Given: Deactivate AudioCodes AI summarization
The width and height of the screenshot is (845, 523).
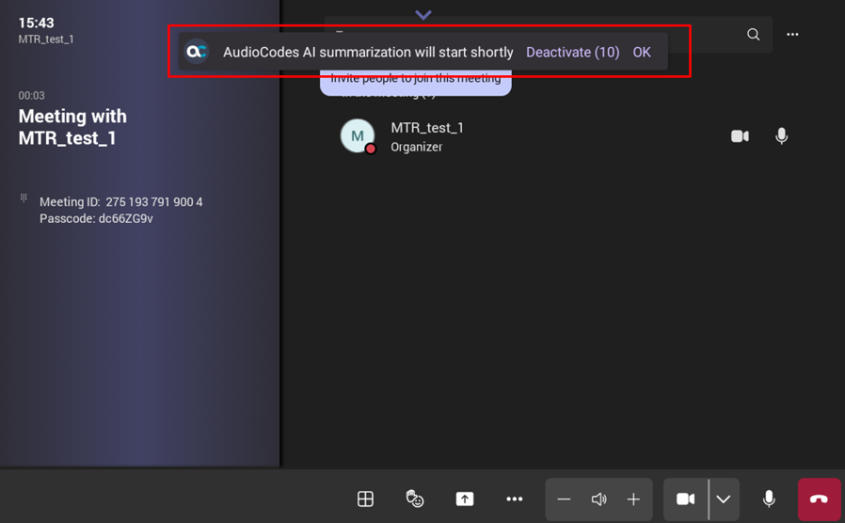Looking at the screenshot, I should tap(572, 52).
